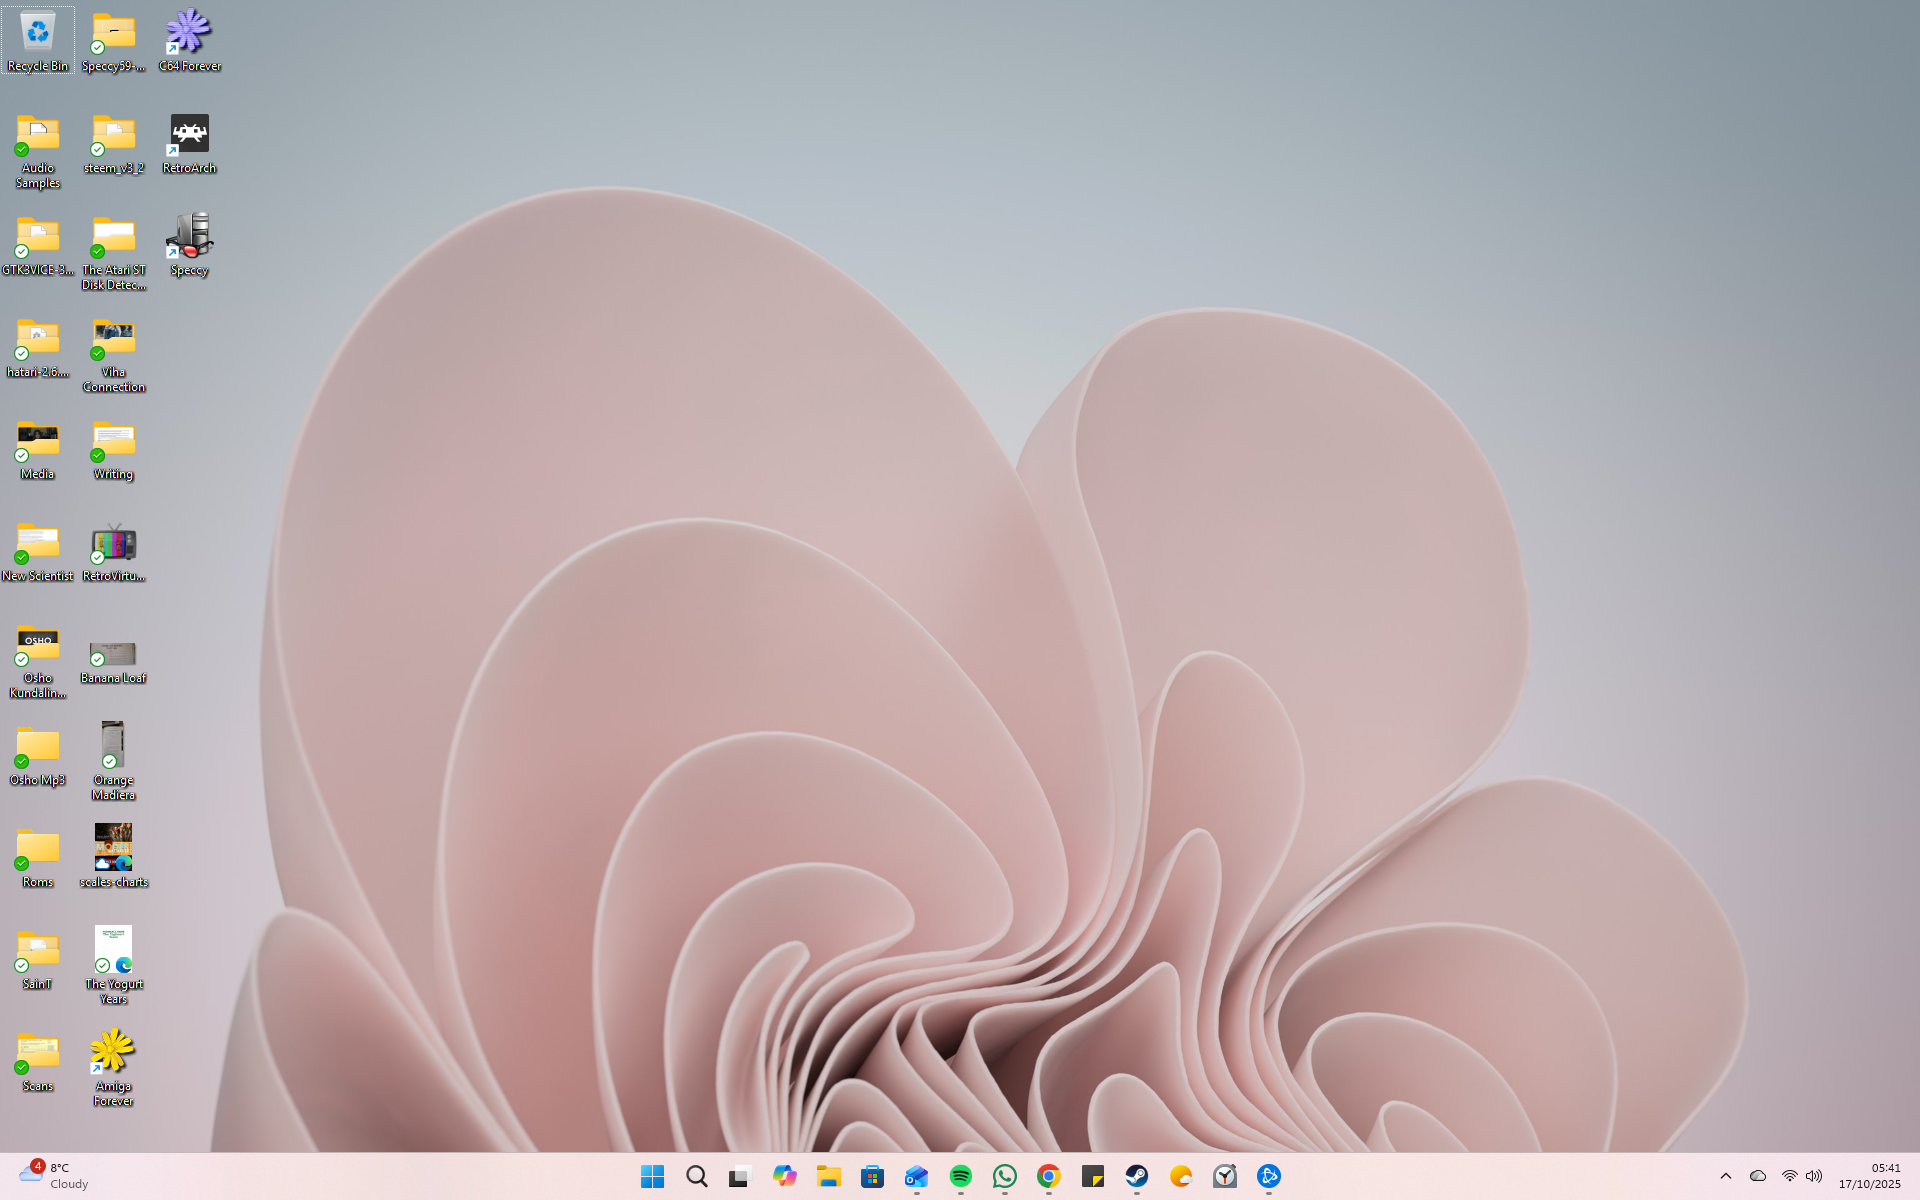
Task: Open Spotify from the taskbar
Action: point(961,1176)
